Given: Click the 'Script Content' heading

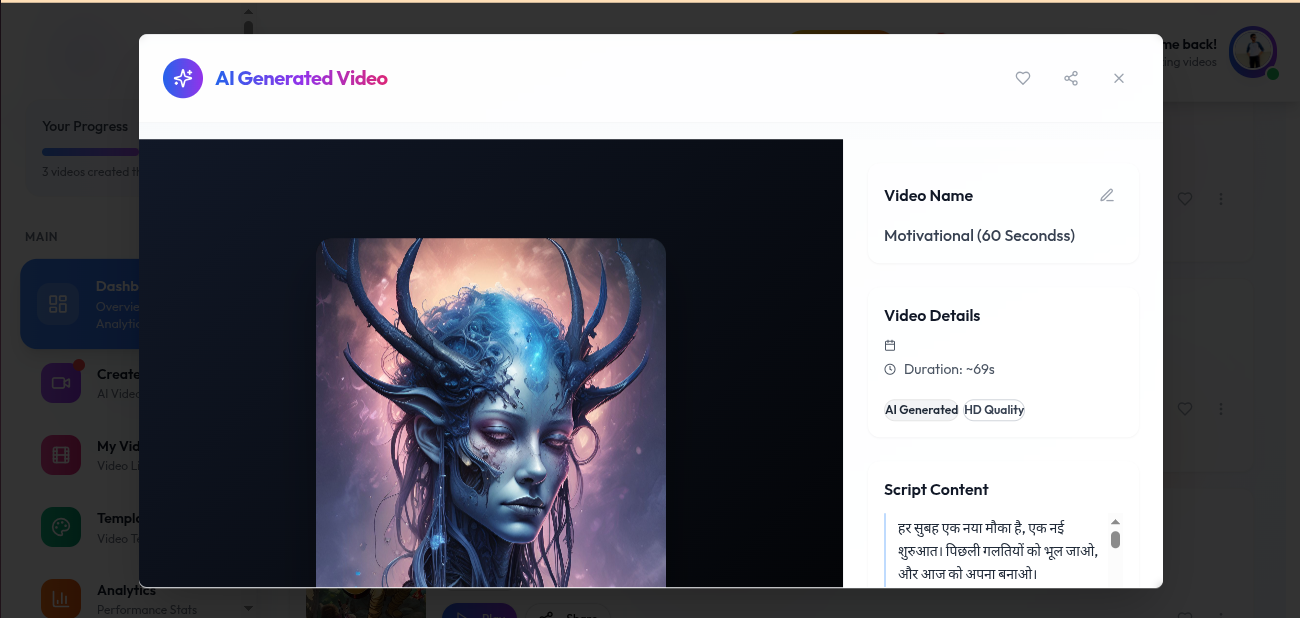Looking at the screenshot, I should click(936, 490).
